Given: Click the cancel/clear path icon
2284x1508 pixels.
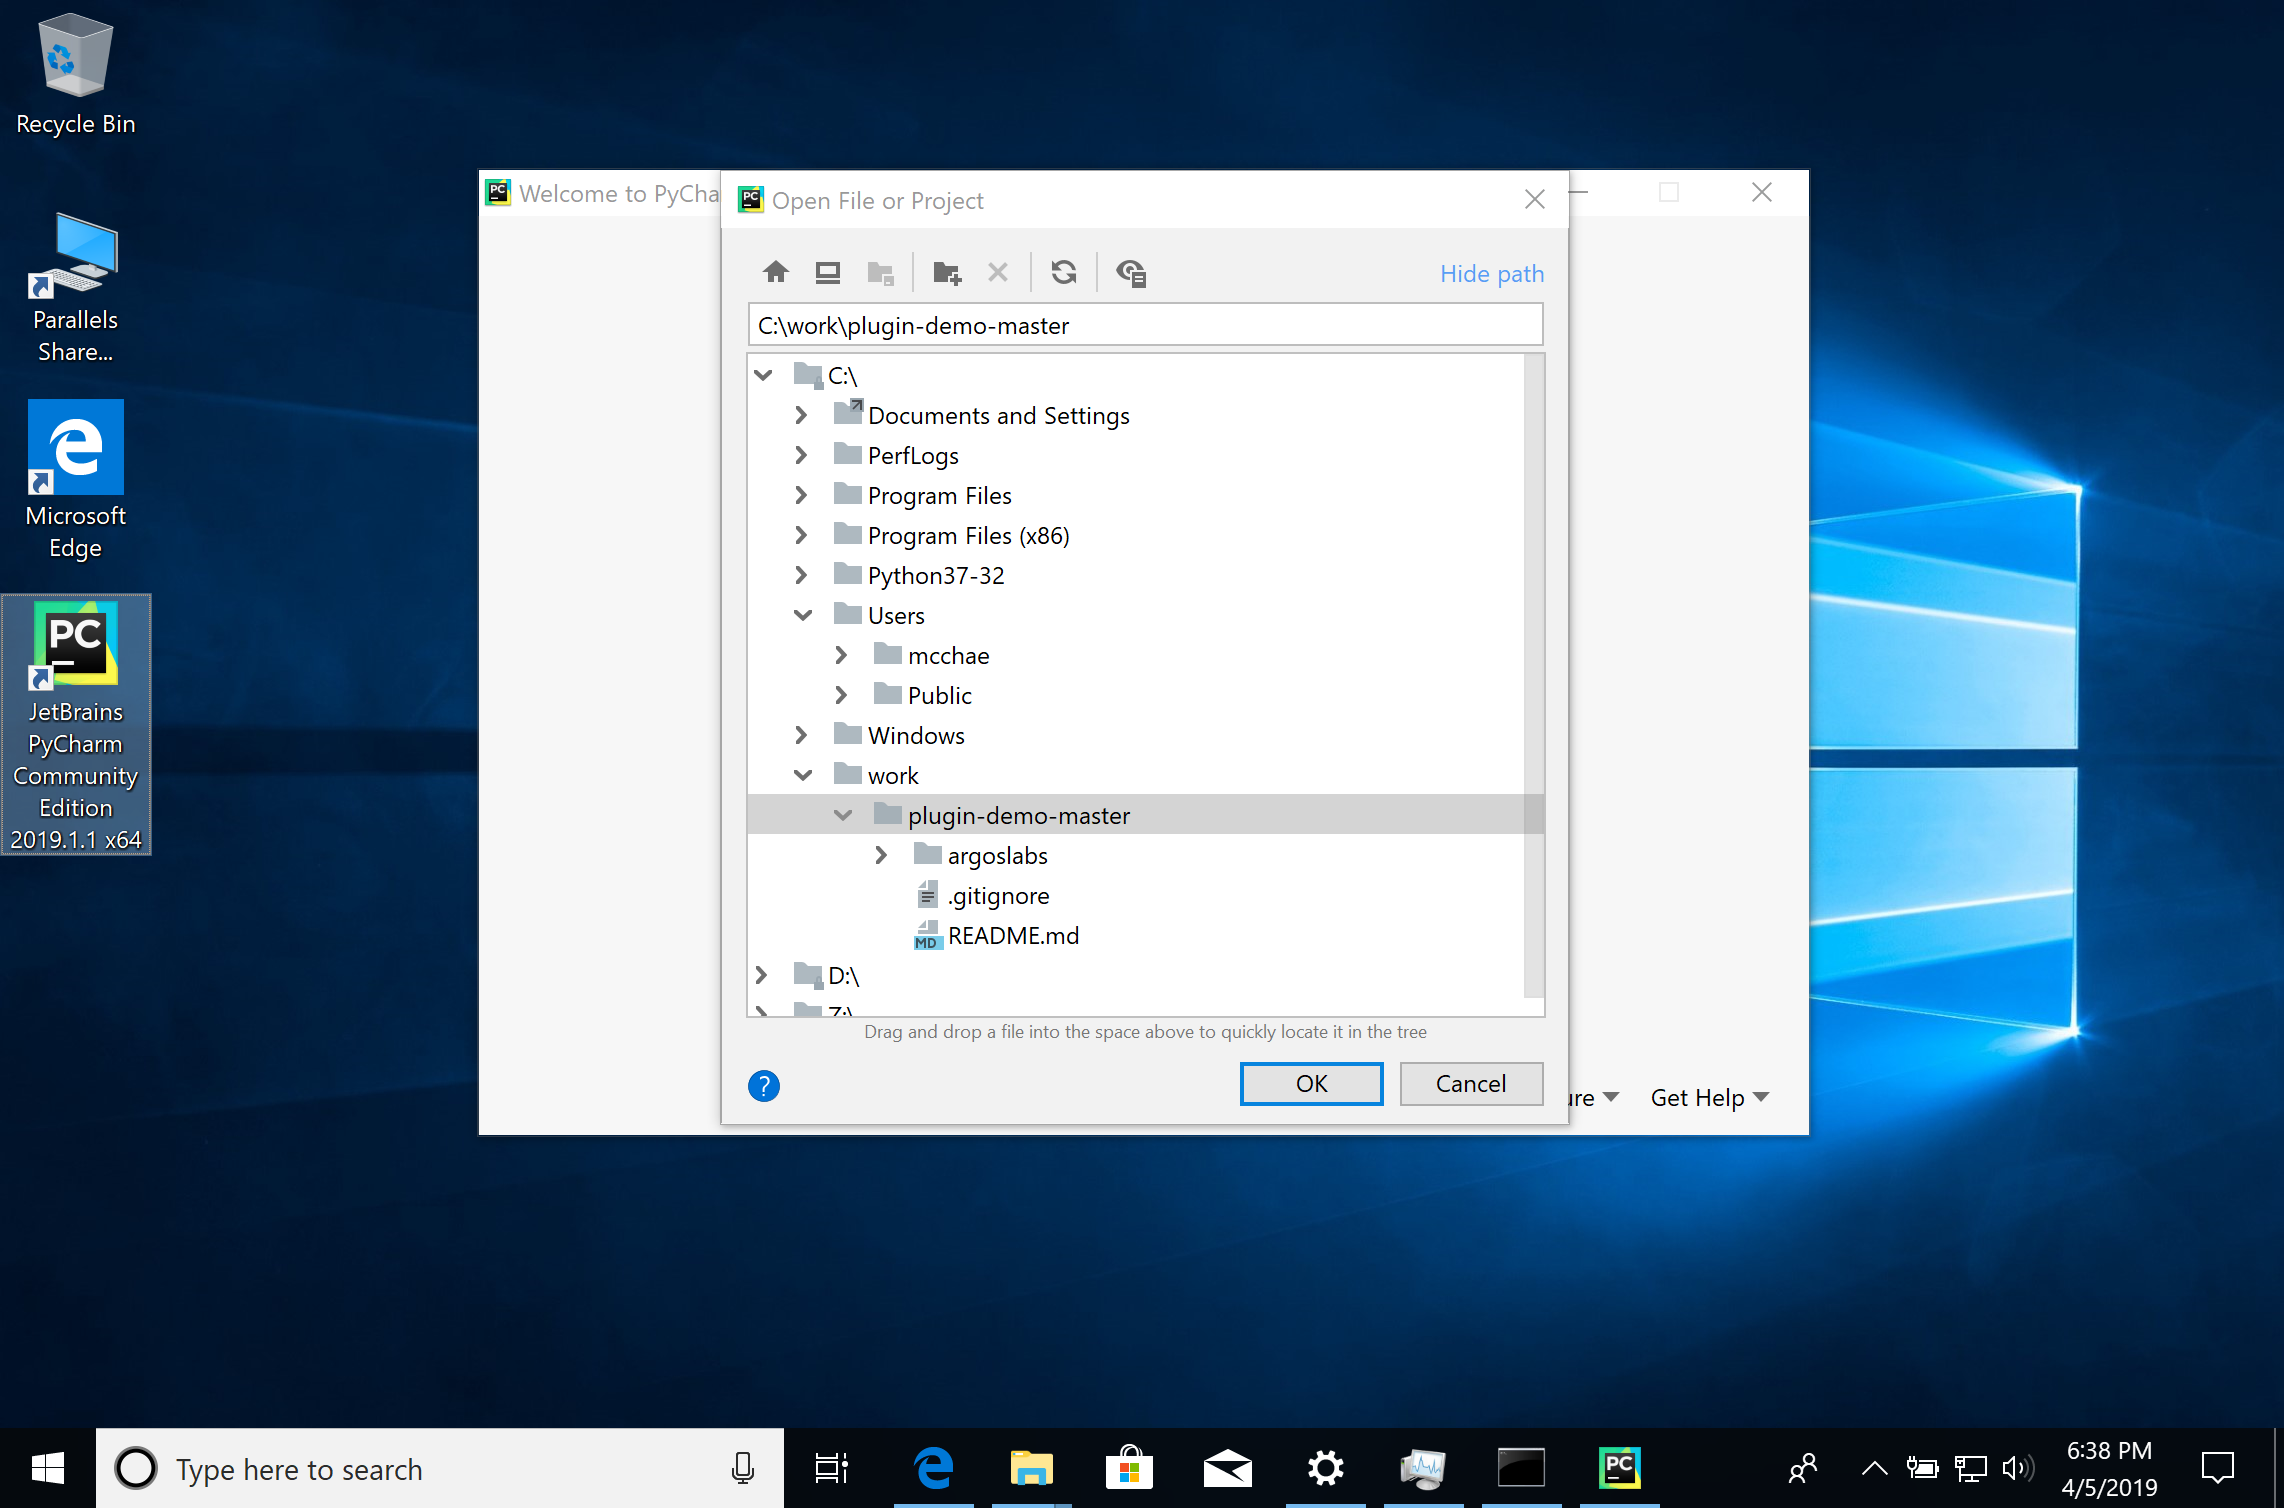Looking at the screenshot, I should 1000,271.
